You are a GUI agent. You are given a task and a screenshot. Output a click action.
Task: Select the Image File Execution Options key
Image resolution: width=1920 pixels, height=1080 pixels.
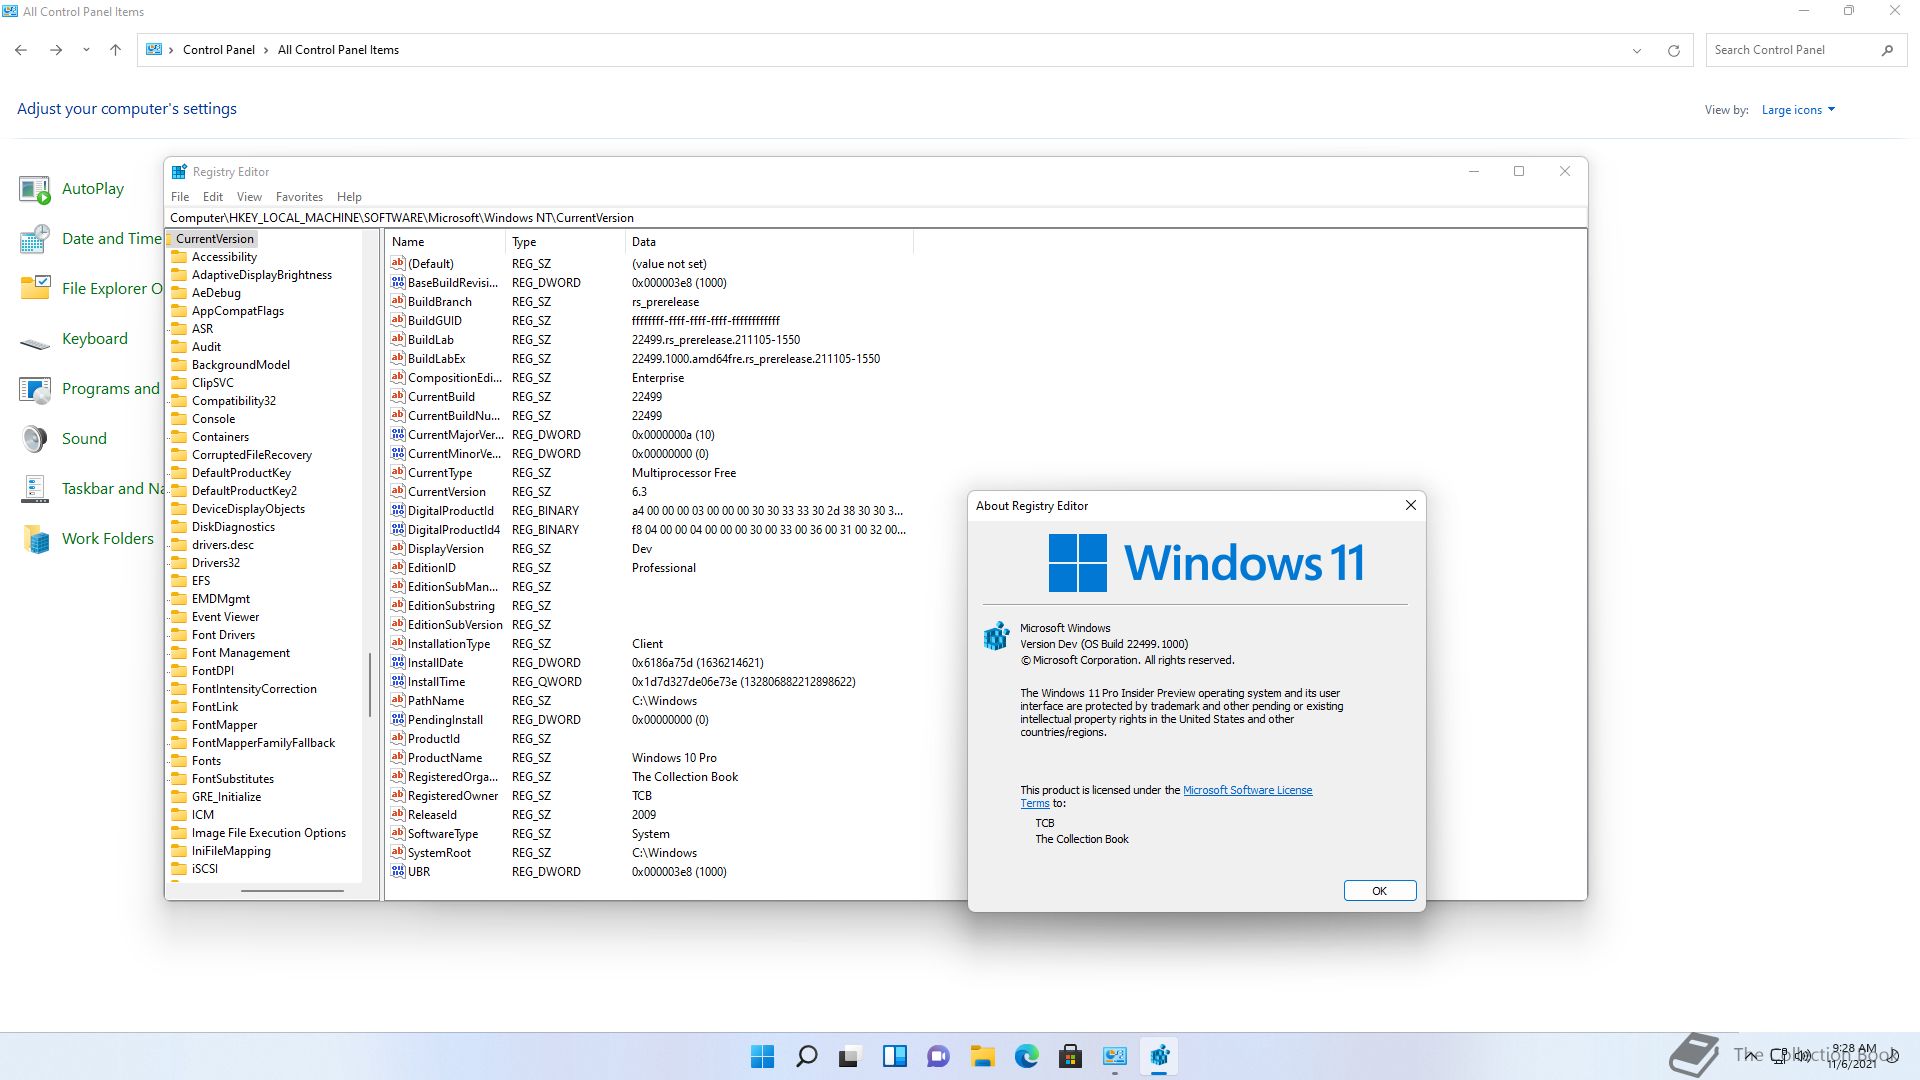269,833
